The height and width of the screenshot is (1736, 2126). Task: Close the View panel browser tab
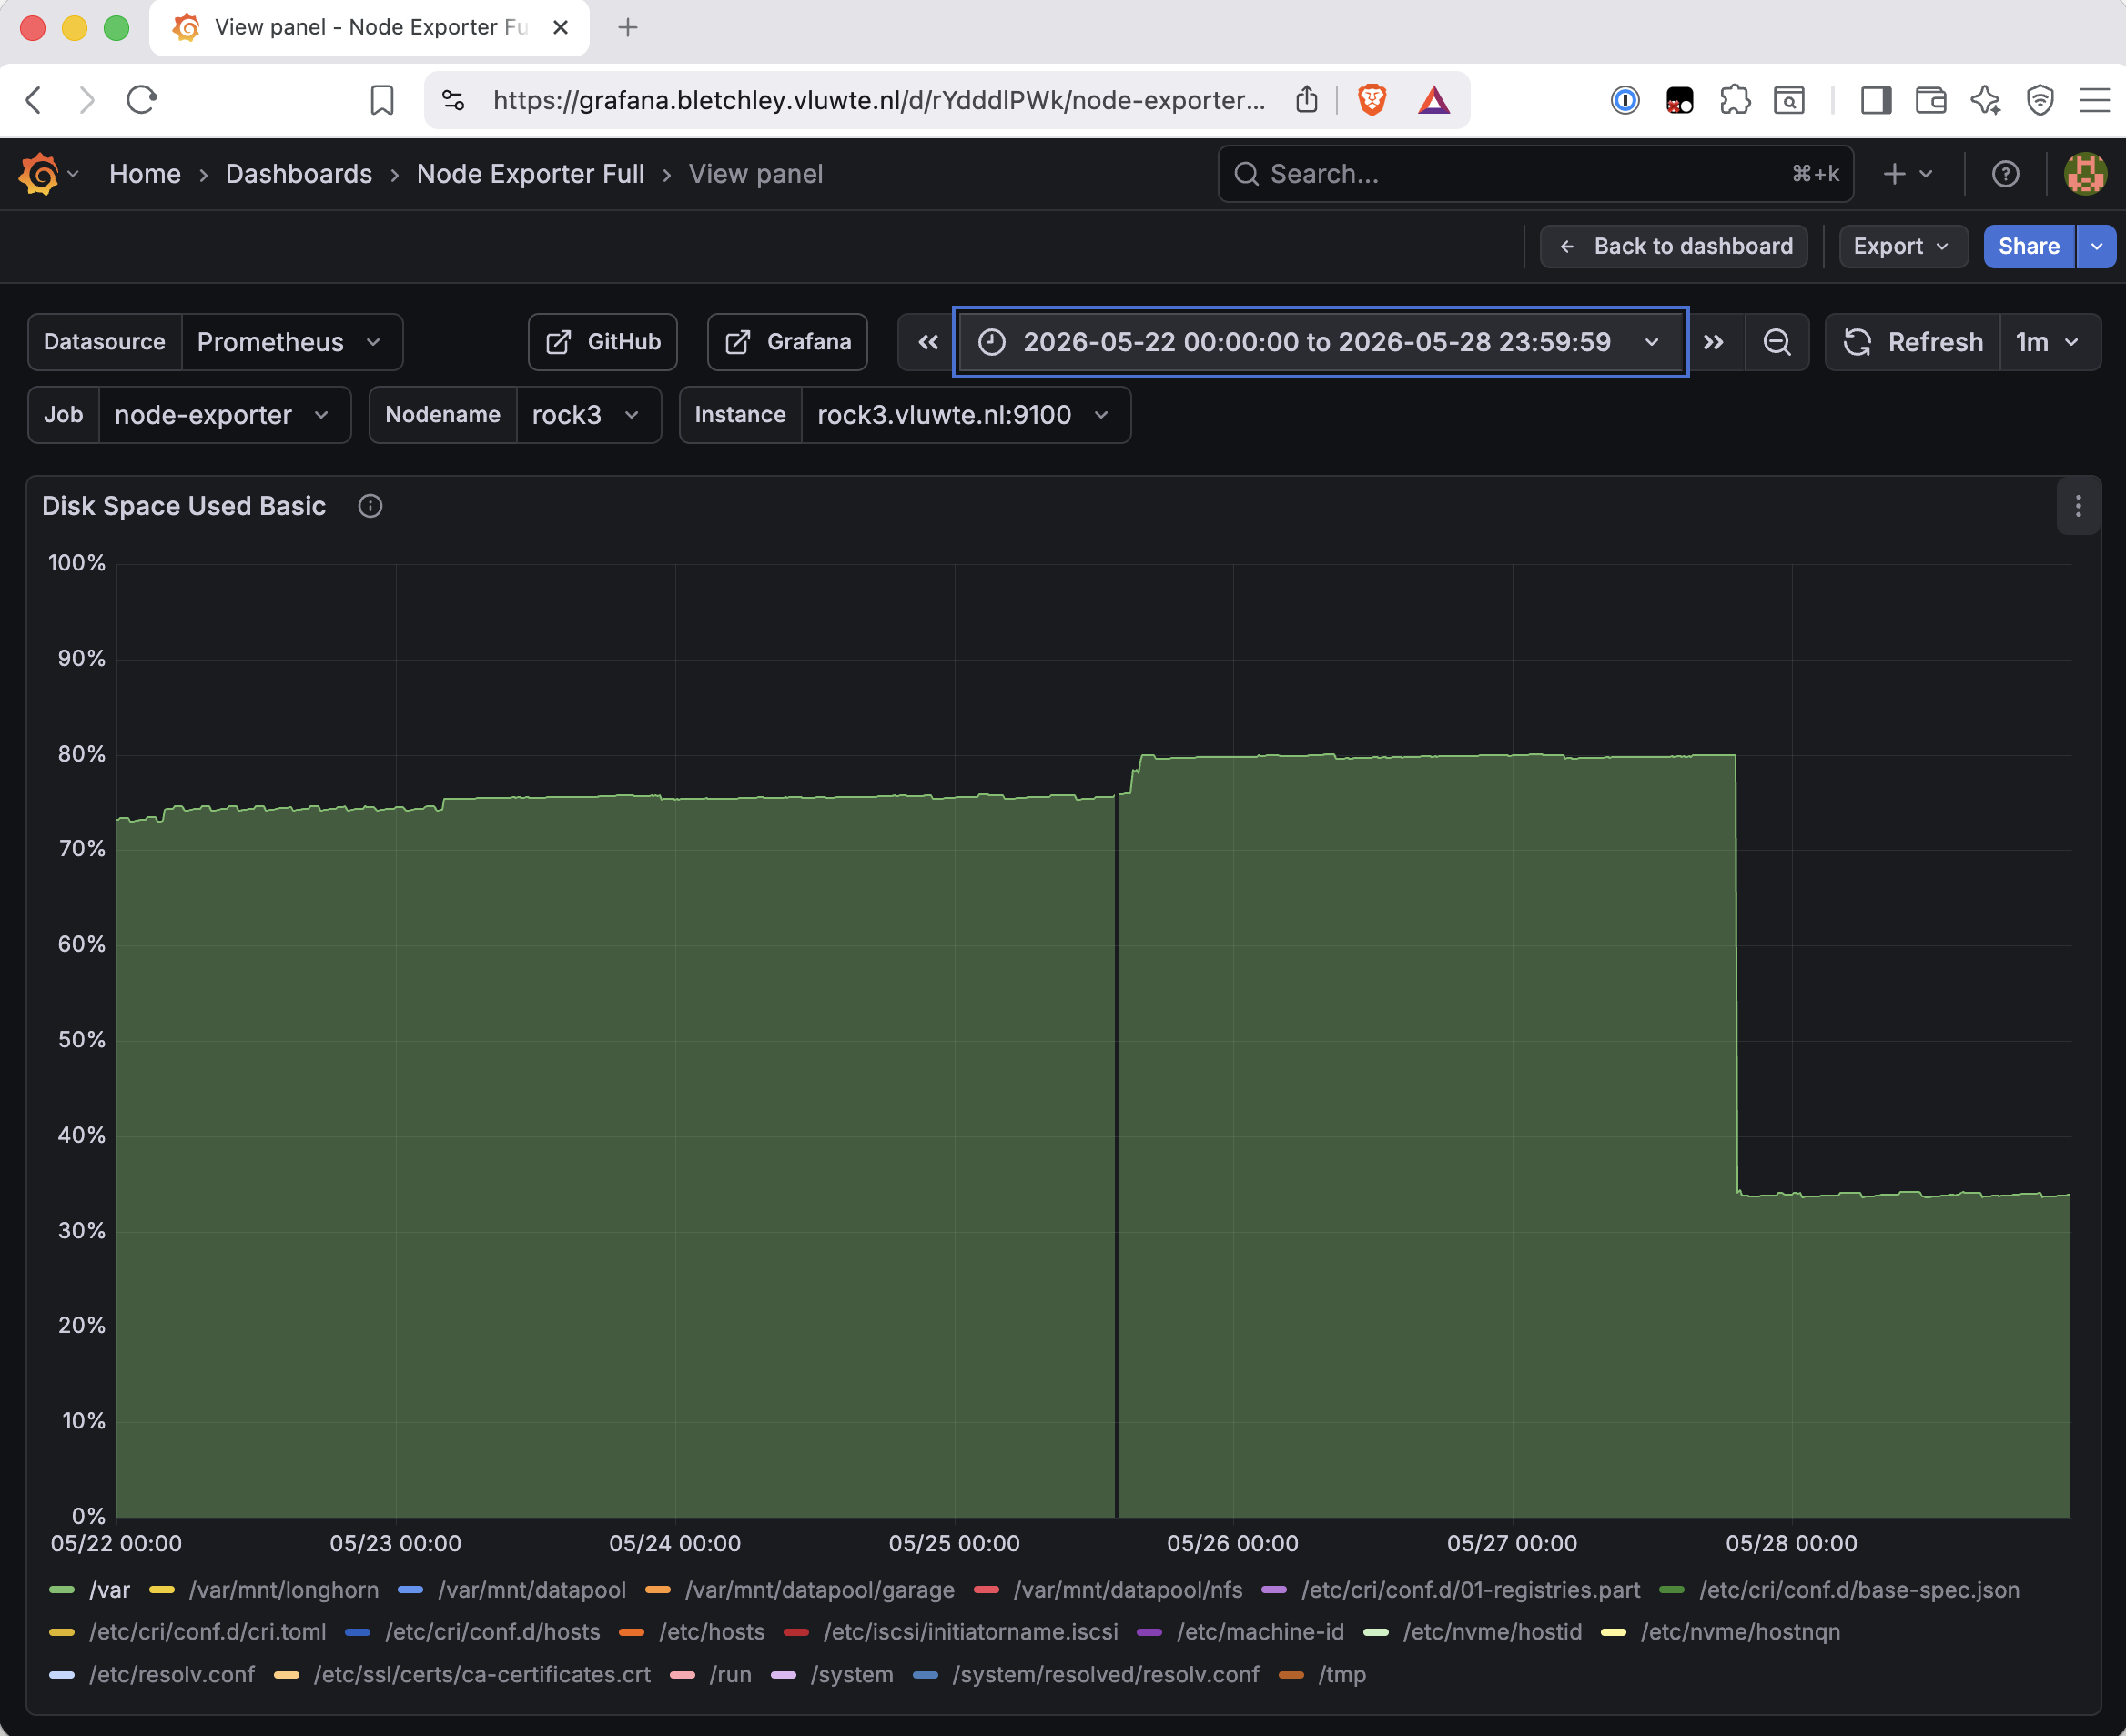561,28
